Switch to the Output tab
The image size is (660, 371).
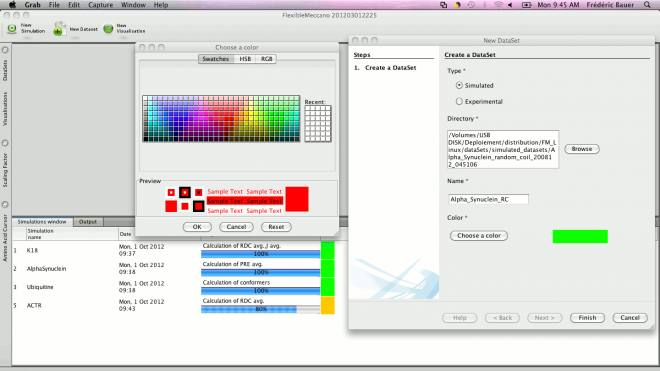coord(88,222)
